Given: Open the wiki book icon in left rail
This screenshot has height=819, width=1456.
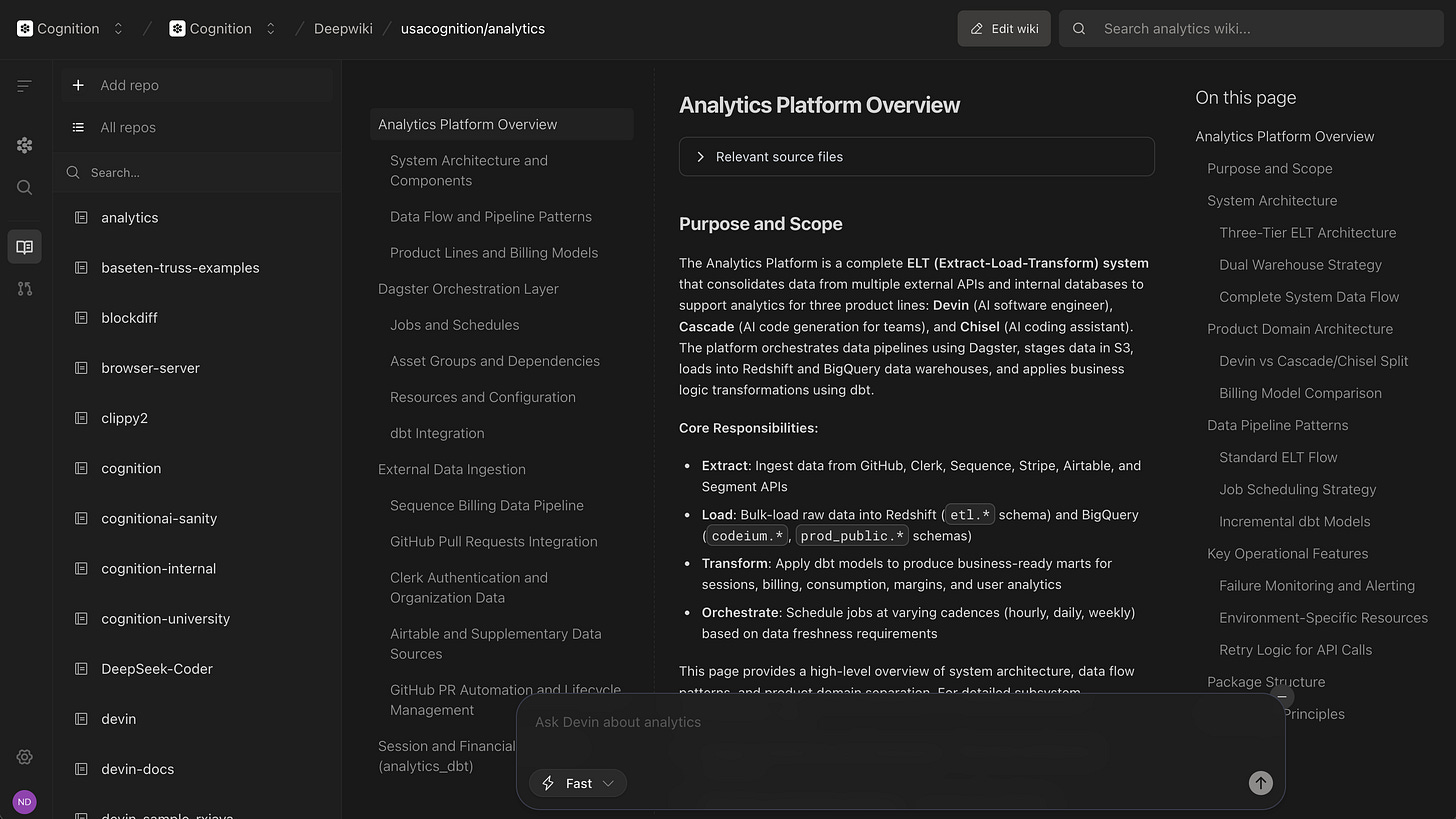Looking at the screenshot, I should (x=25, y=247).
